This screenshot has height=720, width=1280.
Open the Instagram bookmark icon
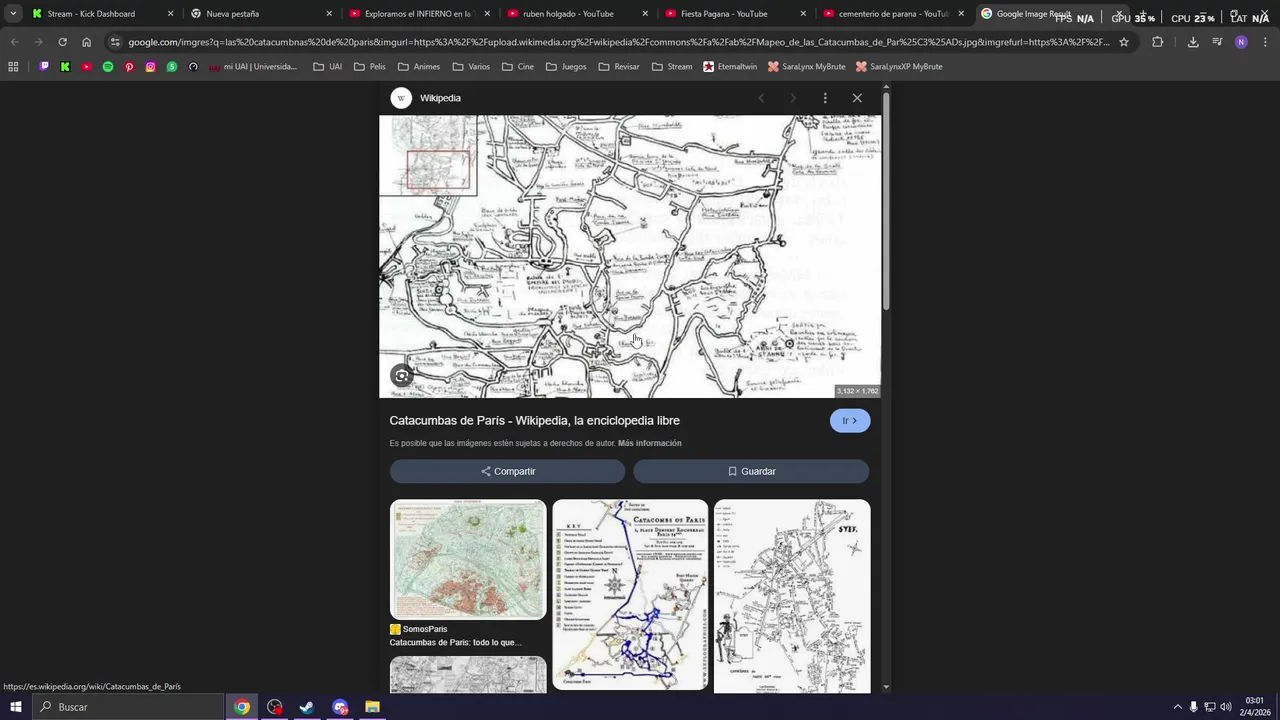point(151,66)
